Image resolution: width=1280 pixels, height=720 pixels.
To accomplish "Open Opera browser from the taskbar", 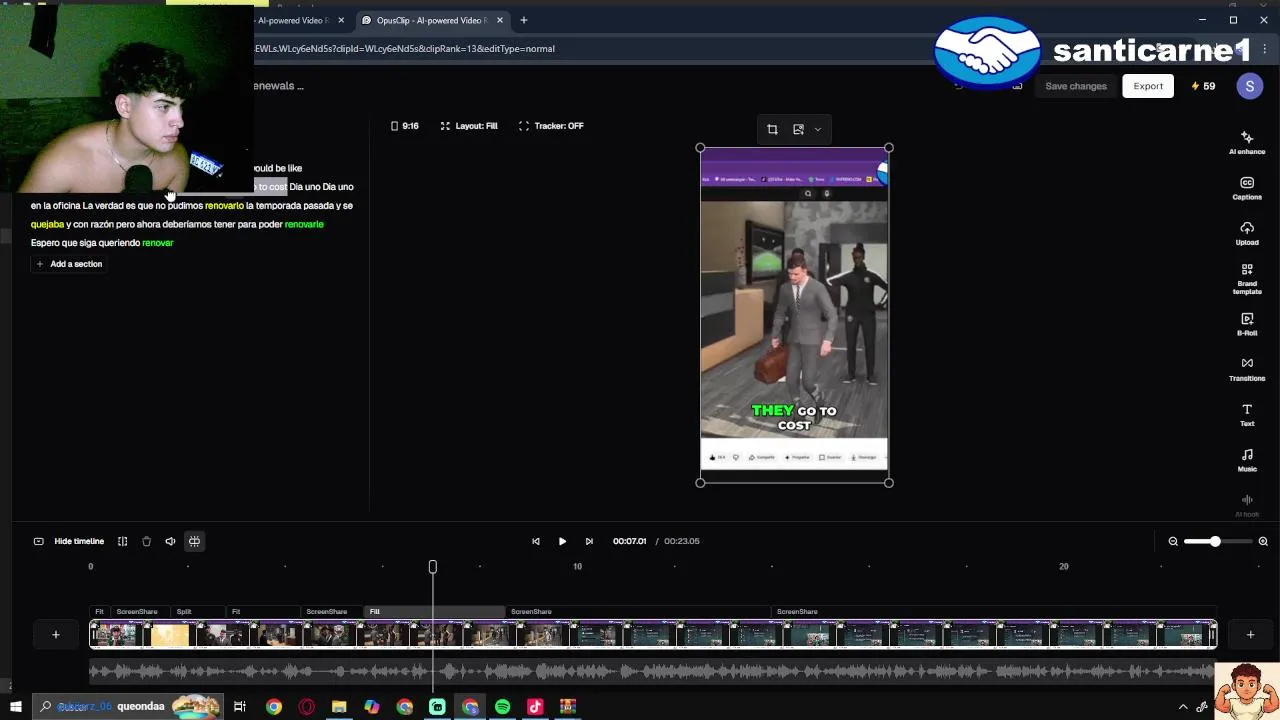I will pos(306,707).
